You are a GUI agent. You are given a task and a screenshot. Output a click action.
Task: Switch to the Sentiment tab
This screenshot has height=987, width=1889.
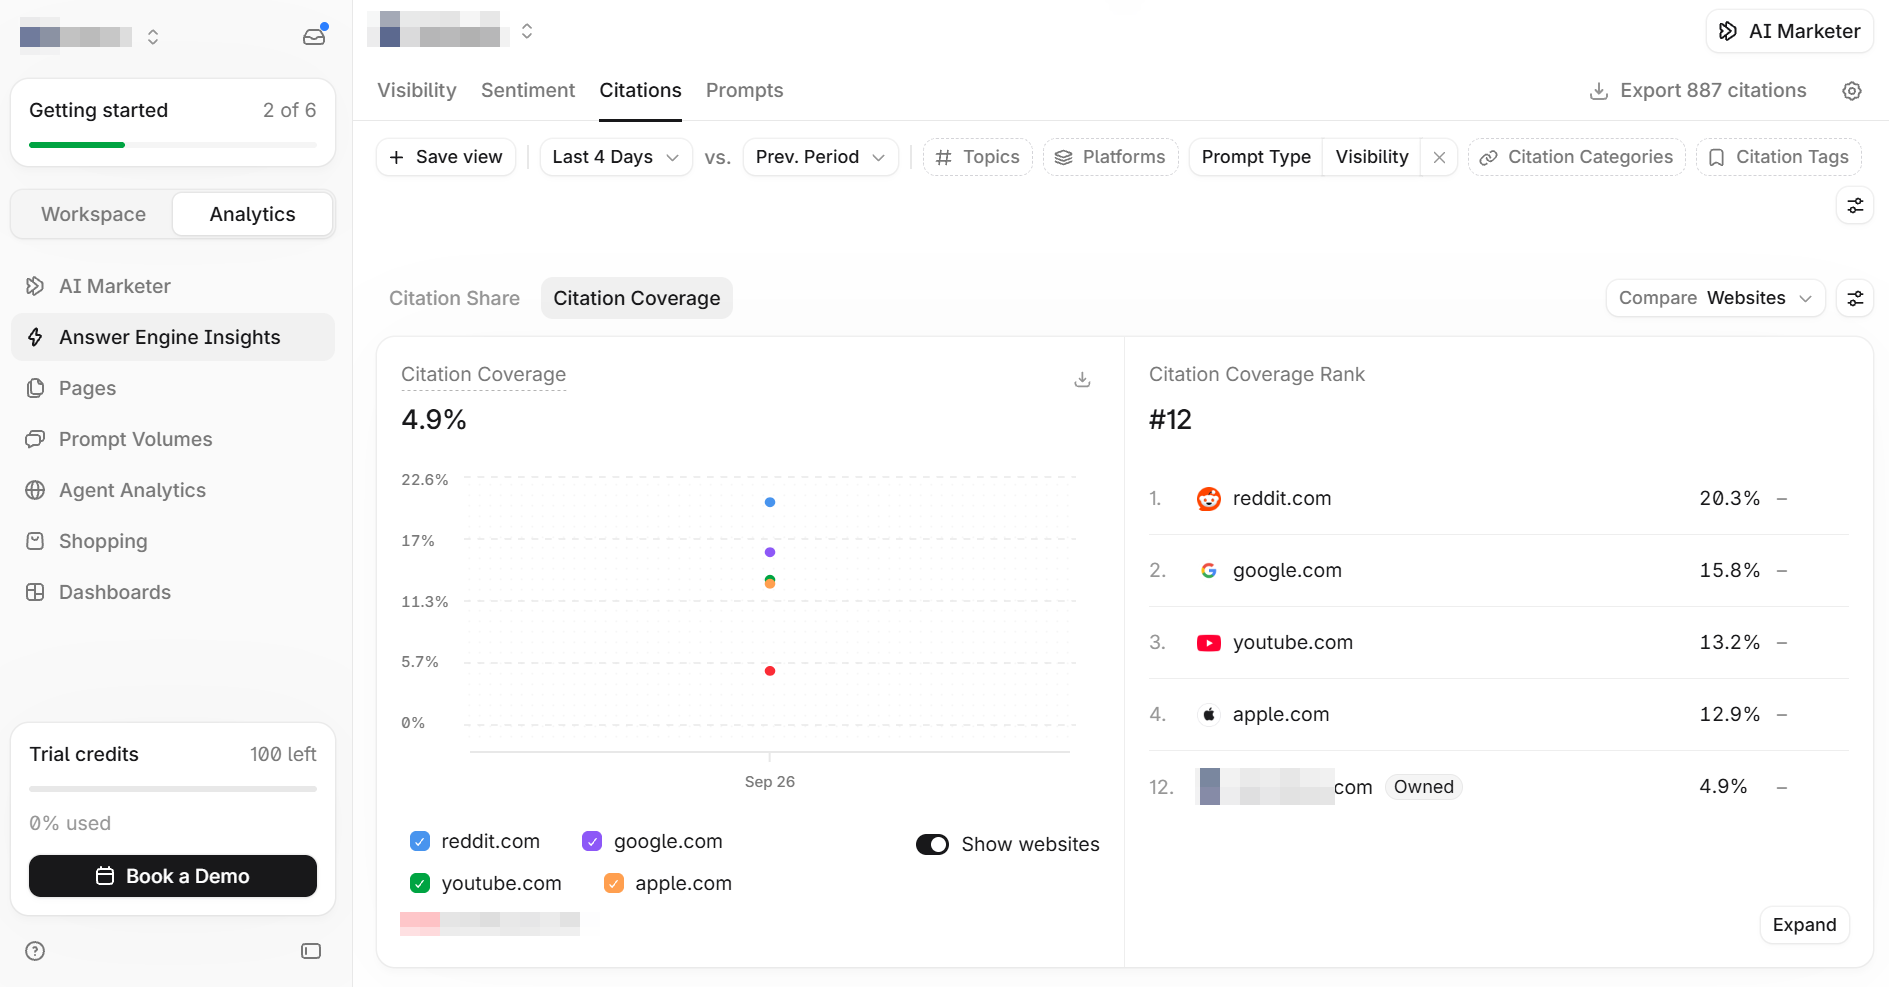[x=528, y=90]
